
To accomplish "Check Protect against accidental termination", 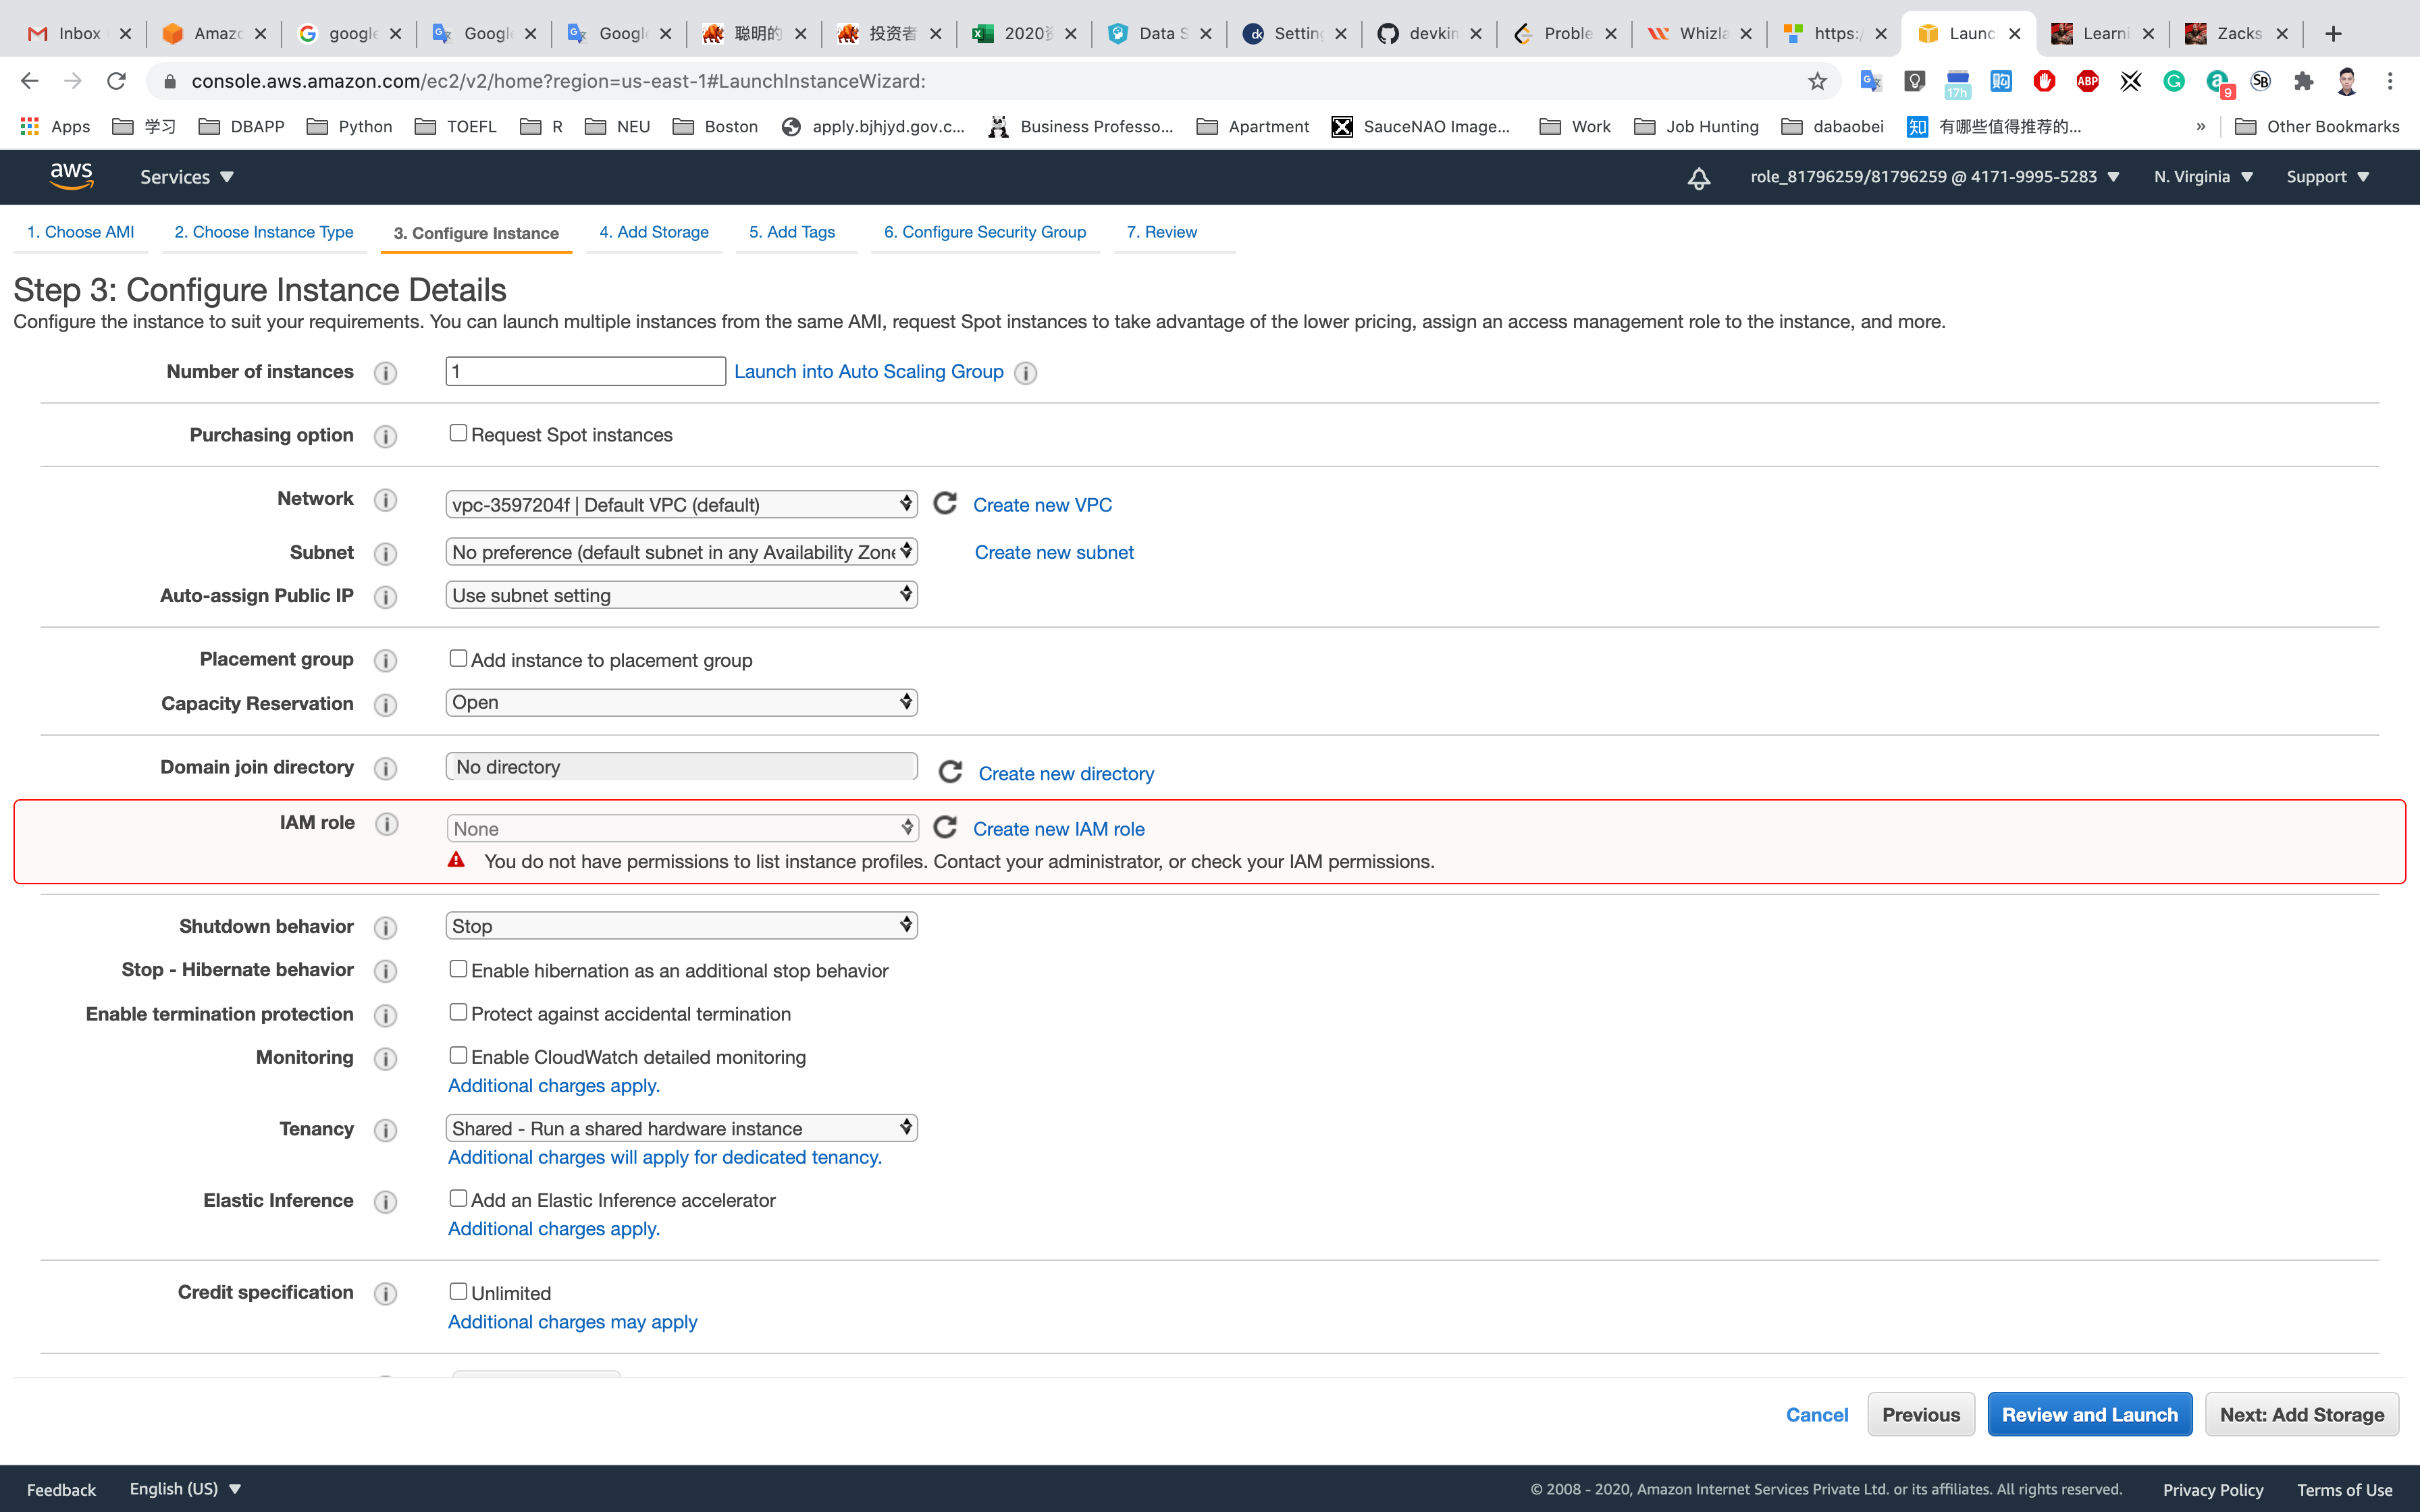I will (x=458, y=1012).
